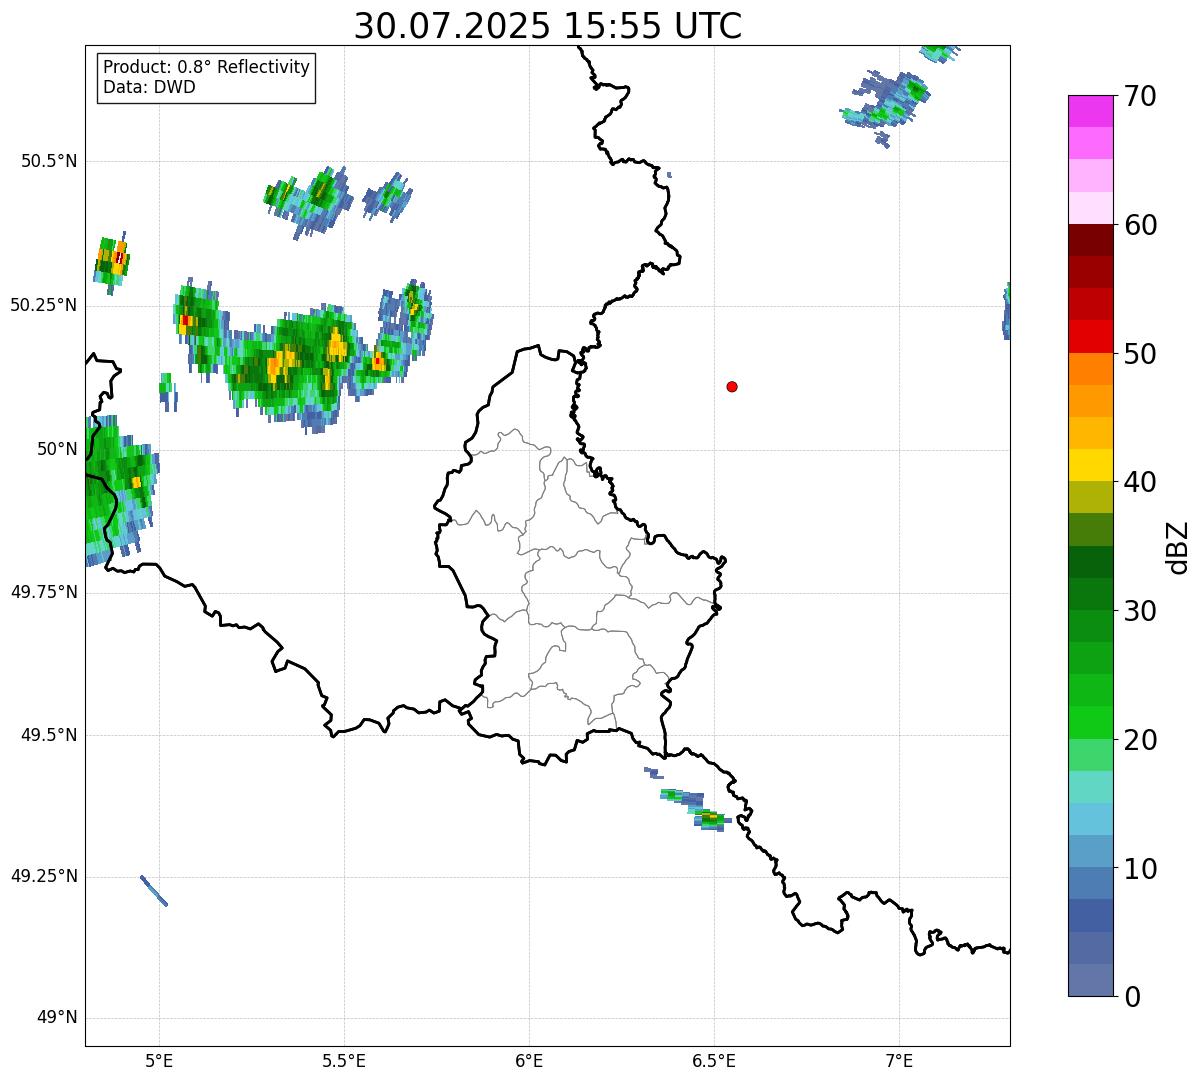This screenshot has width=1202, height=1081.
Task: Click the '7°E' longitude label
Action: click(x=899, y=1060)
